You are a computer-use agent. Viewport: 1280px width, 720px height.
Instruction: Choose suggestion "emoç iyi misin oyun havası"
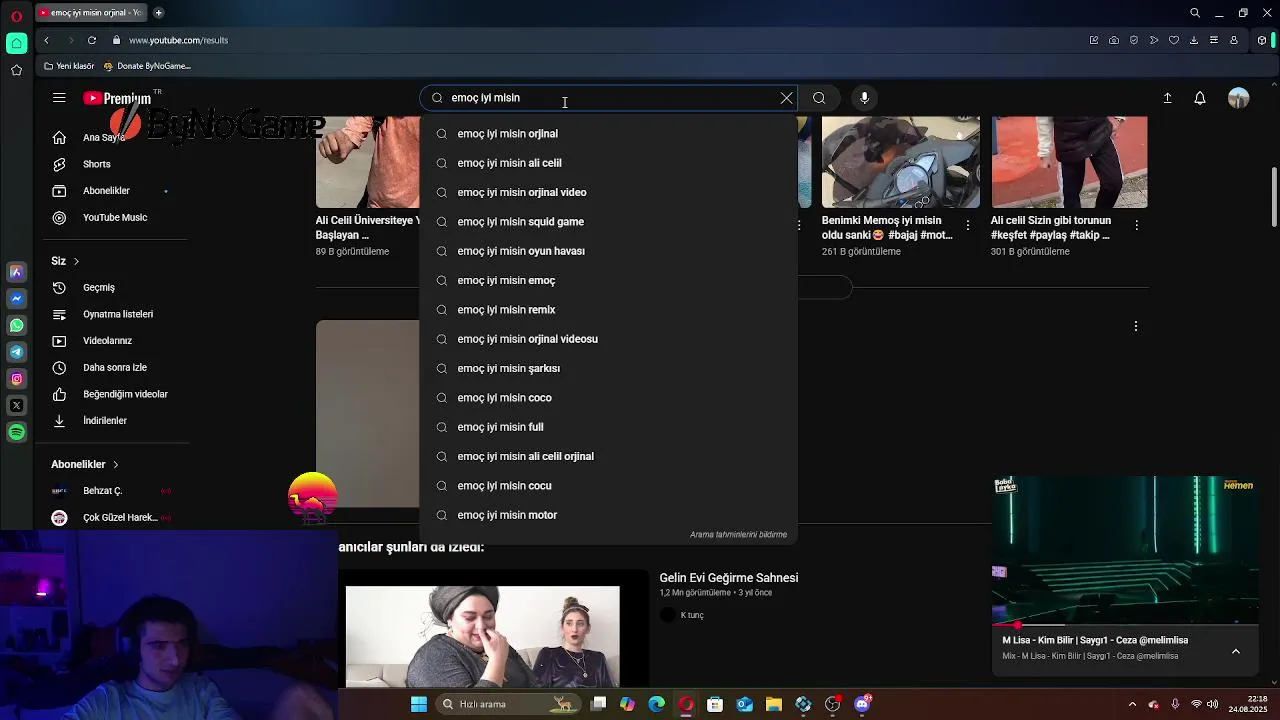click(x=608, y=251)
